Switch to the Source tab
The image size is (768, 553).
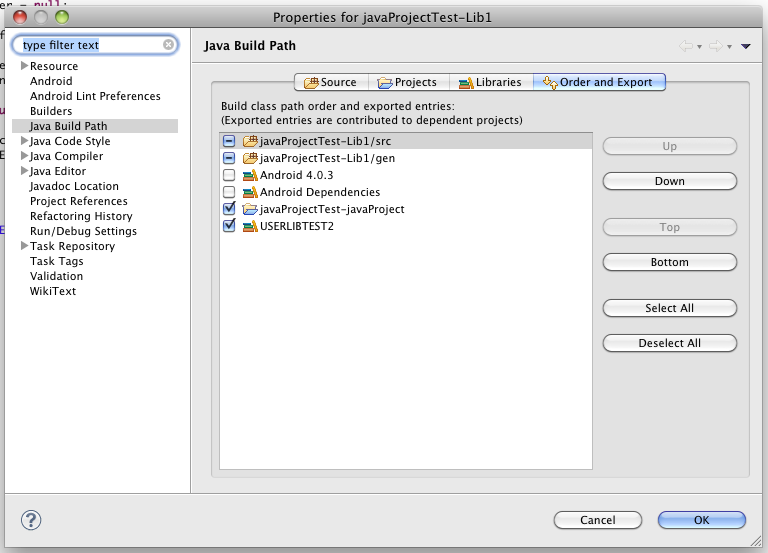pos(331,82)
